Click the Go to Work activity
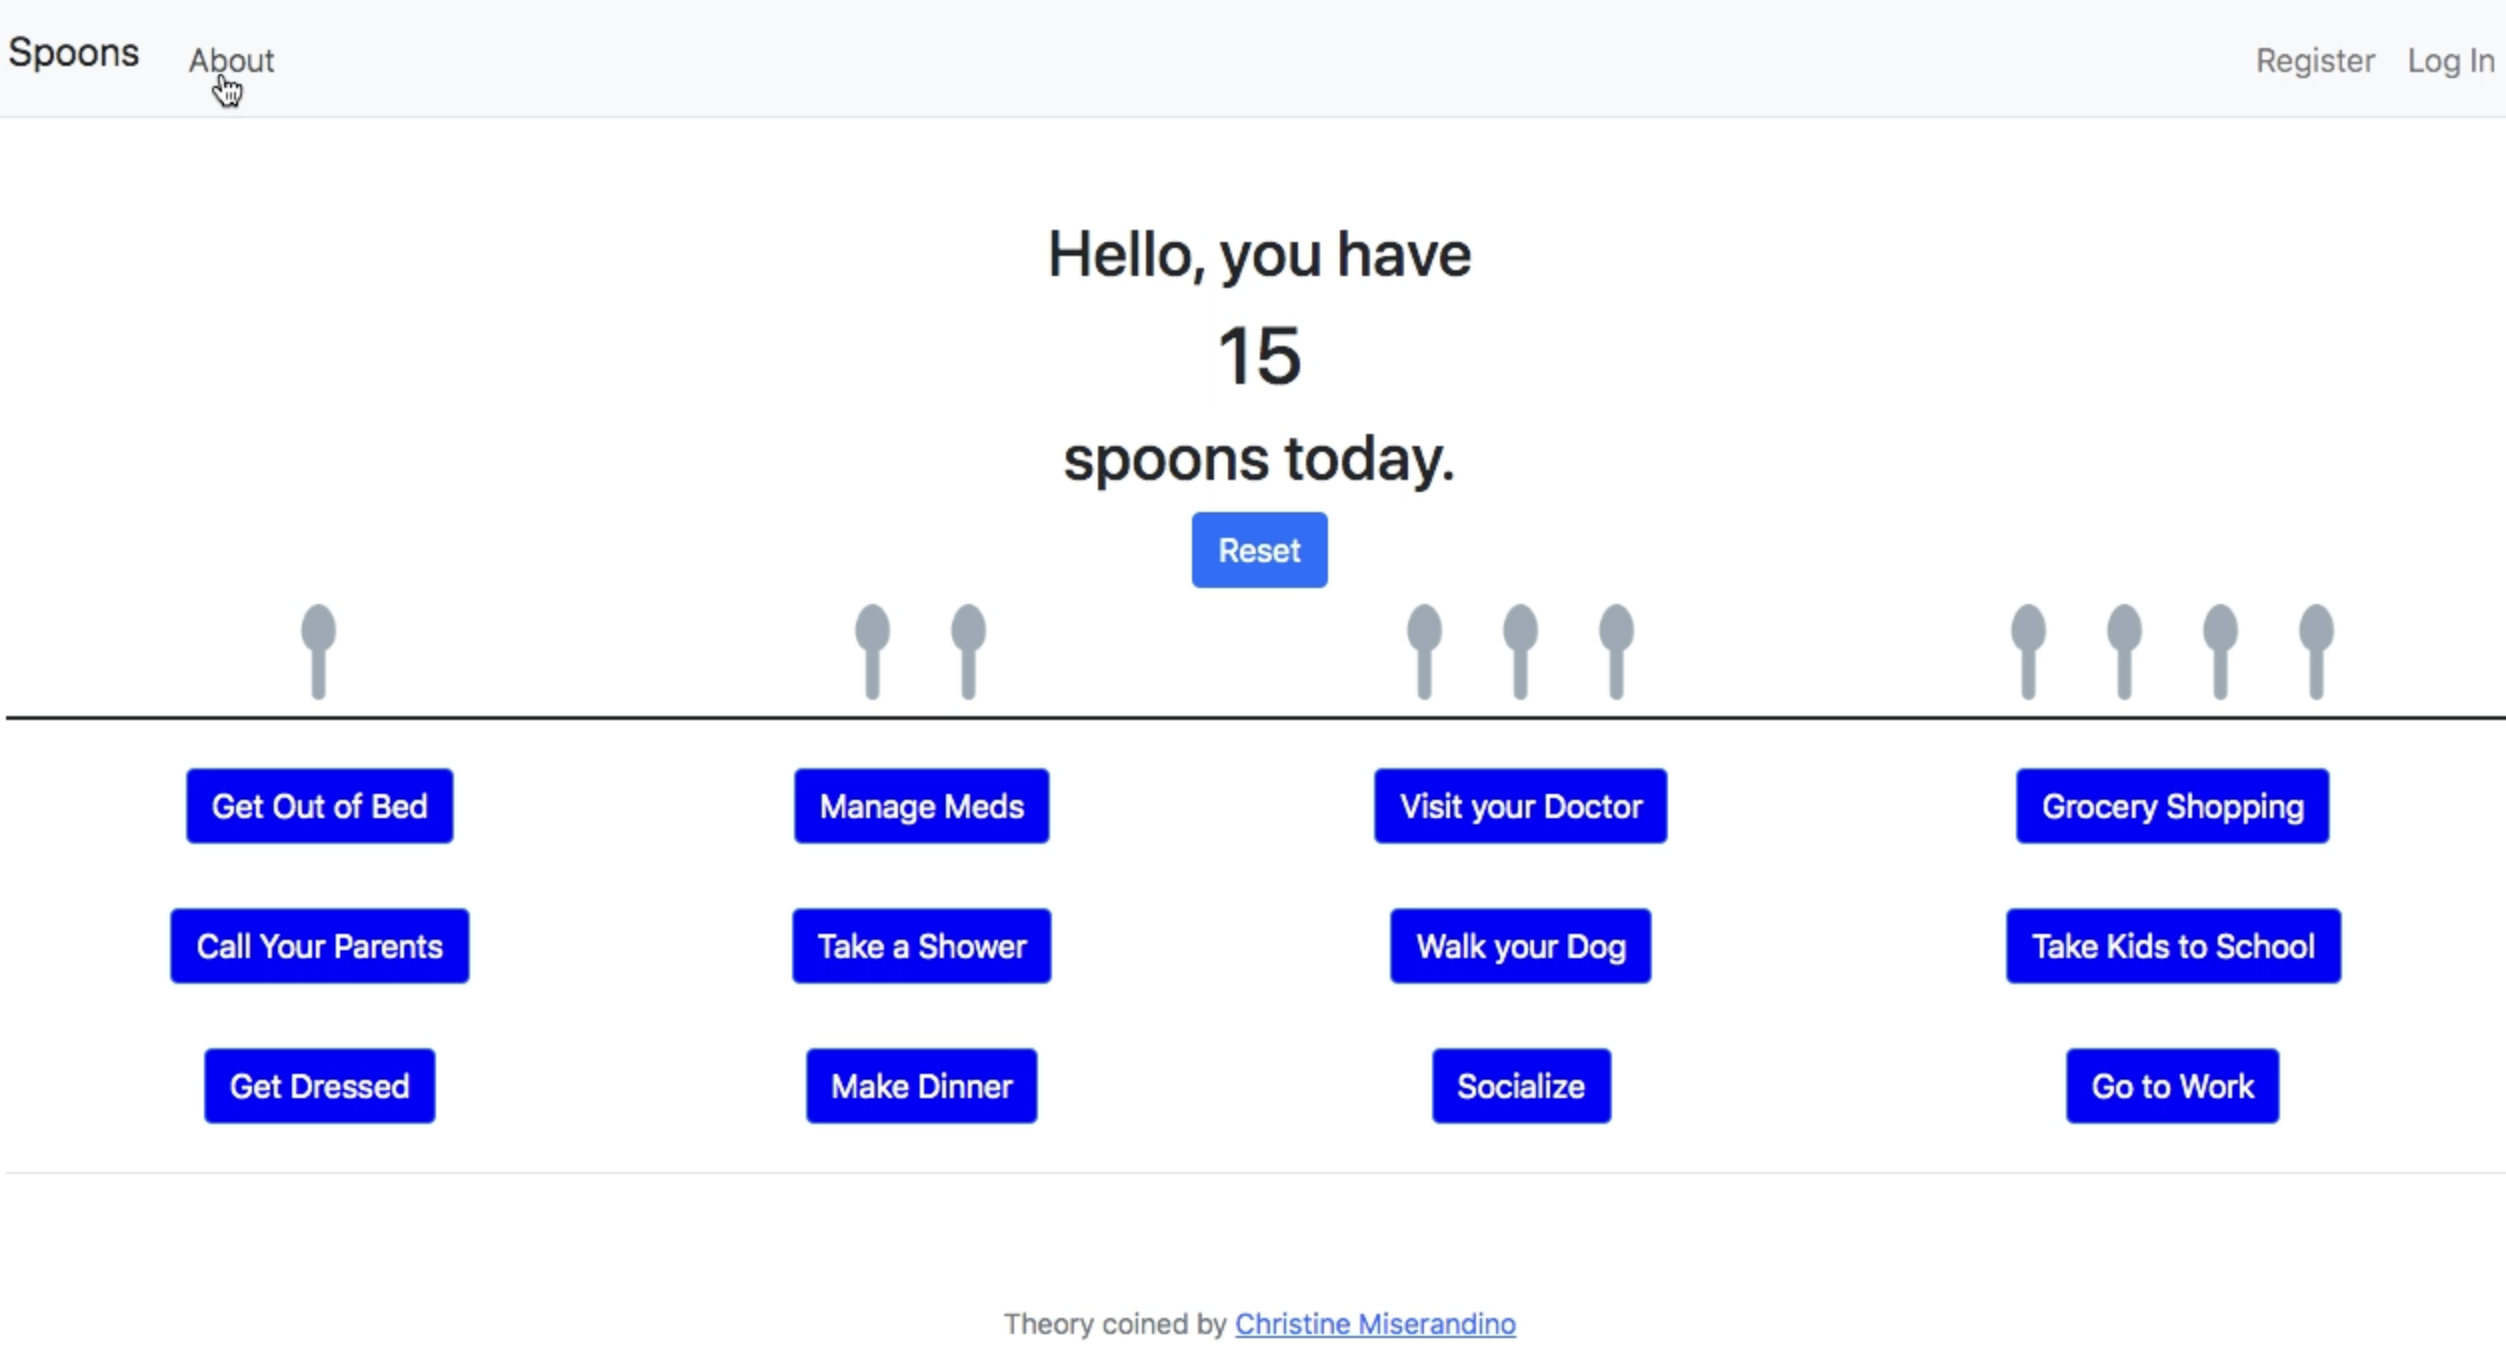This screenshot has width=2506, height=1370. [2172, 1086]
